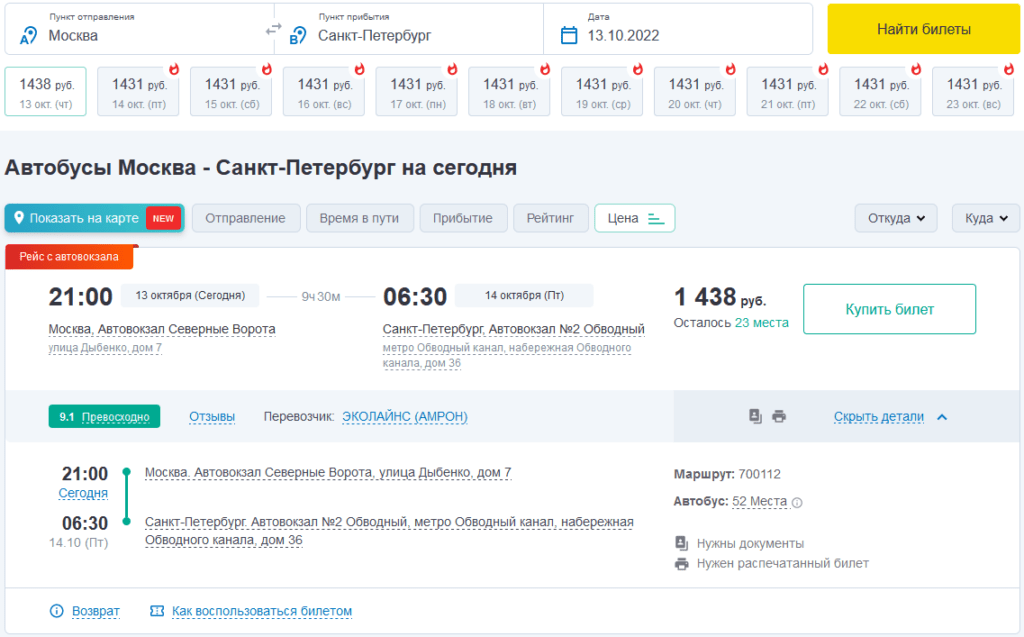Click the arrival pin icon B

[x=297, y=36]
